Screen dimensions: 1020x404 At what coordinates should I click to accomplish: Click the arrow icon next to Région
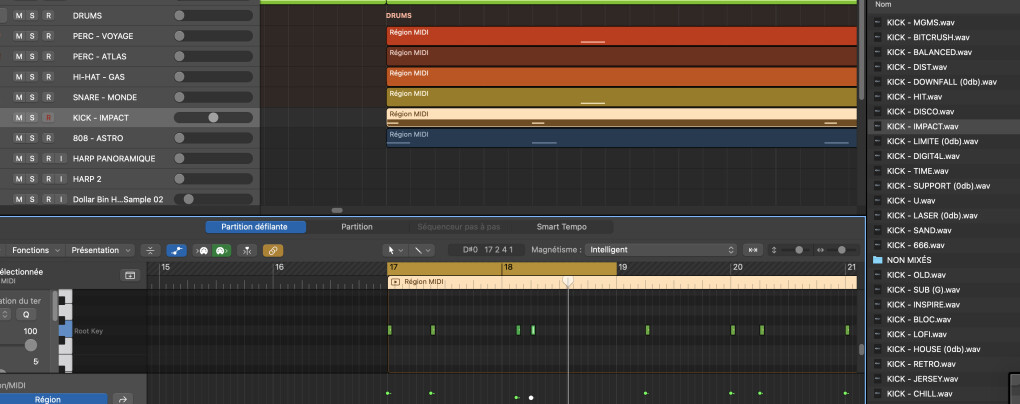click(x=124, y=399)
